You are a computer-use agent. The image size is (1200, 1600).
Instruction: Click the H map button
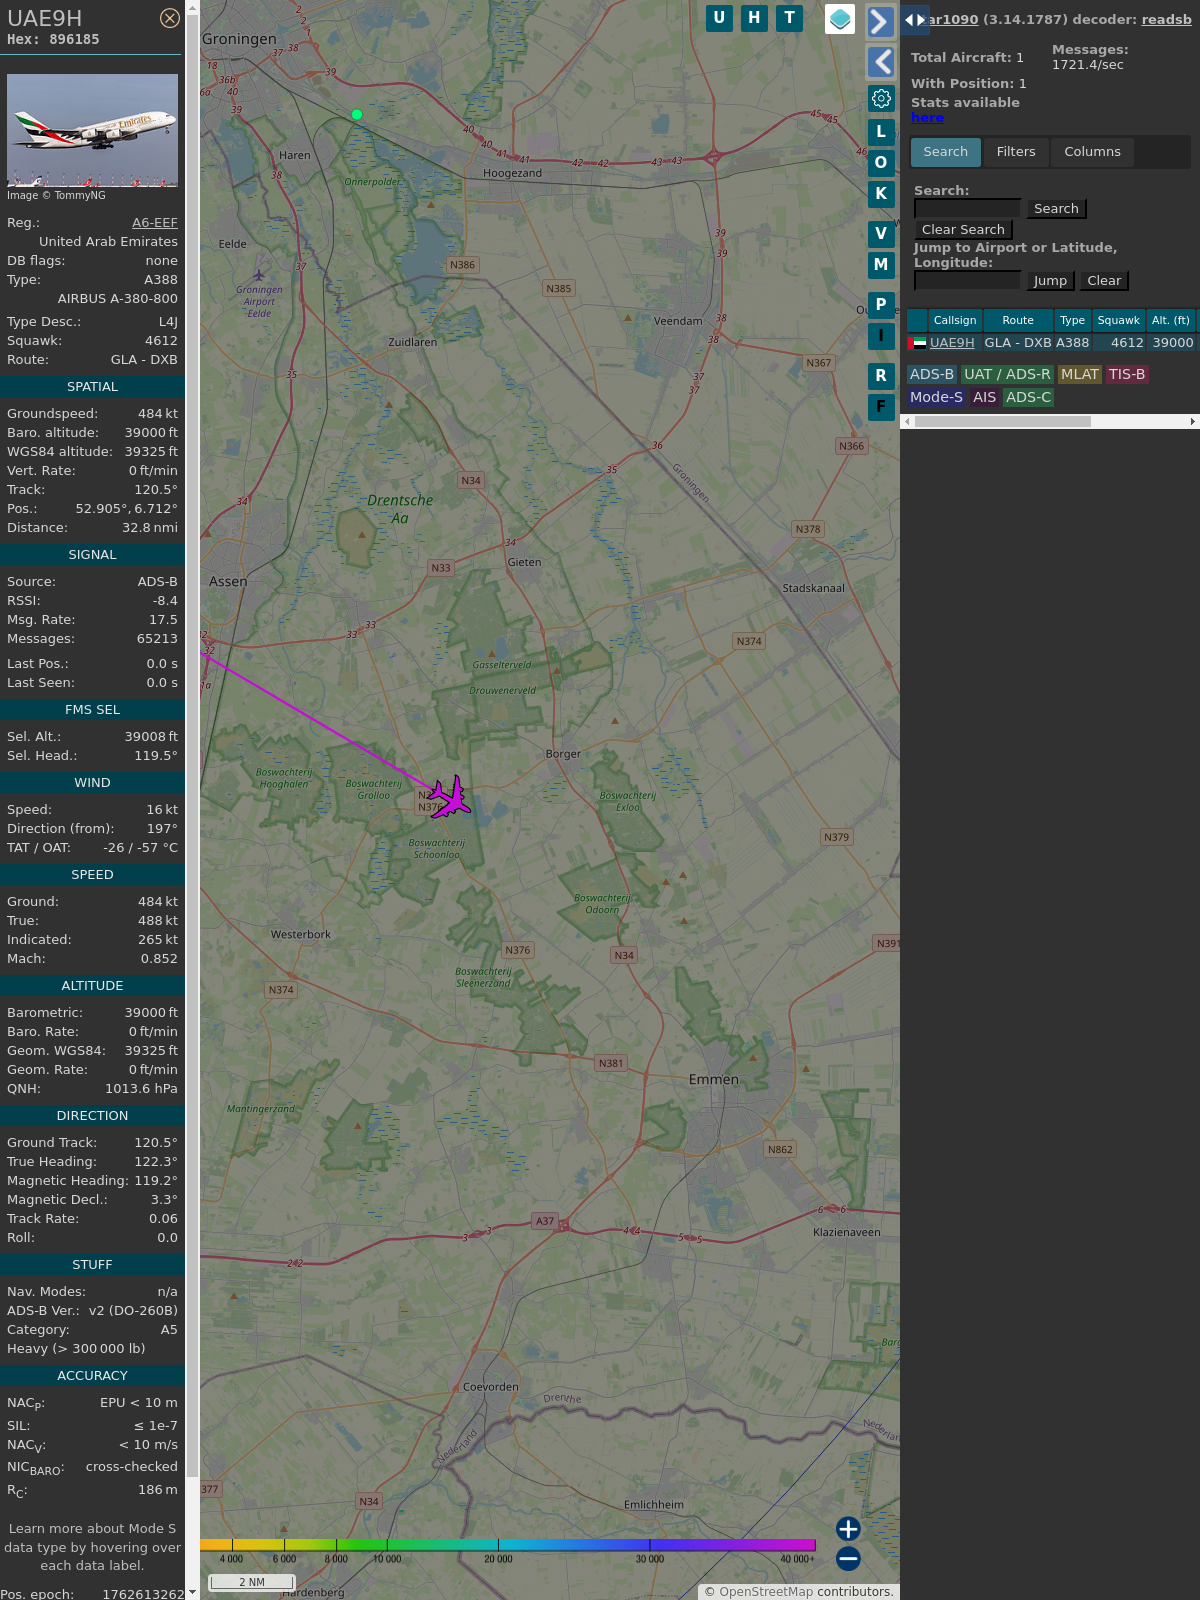point(754,18)
